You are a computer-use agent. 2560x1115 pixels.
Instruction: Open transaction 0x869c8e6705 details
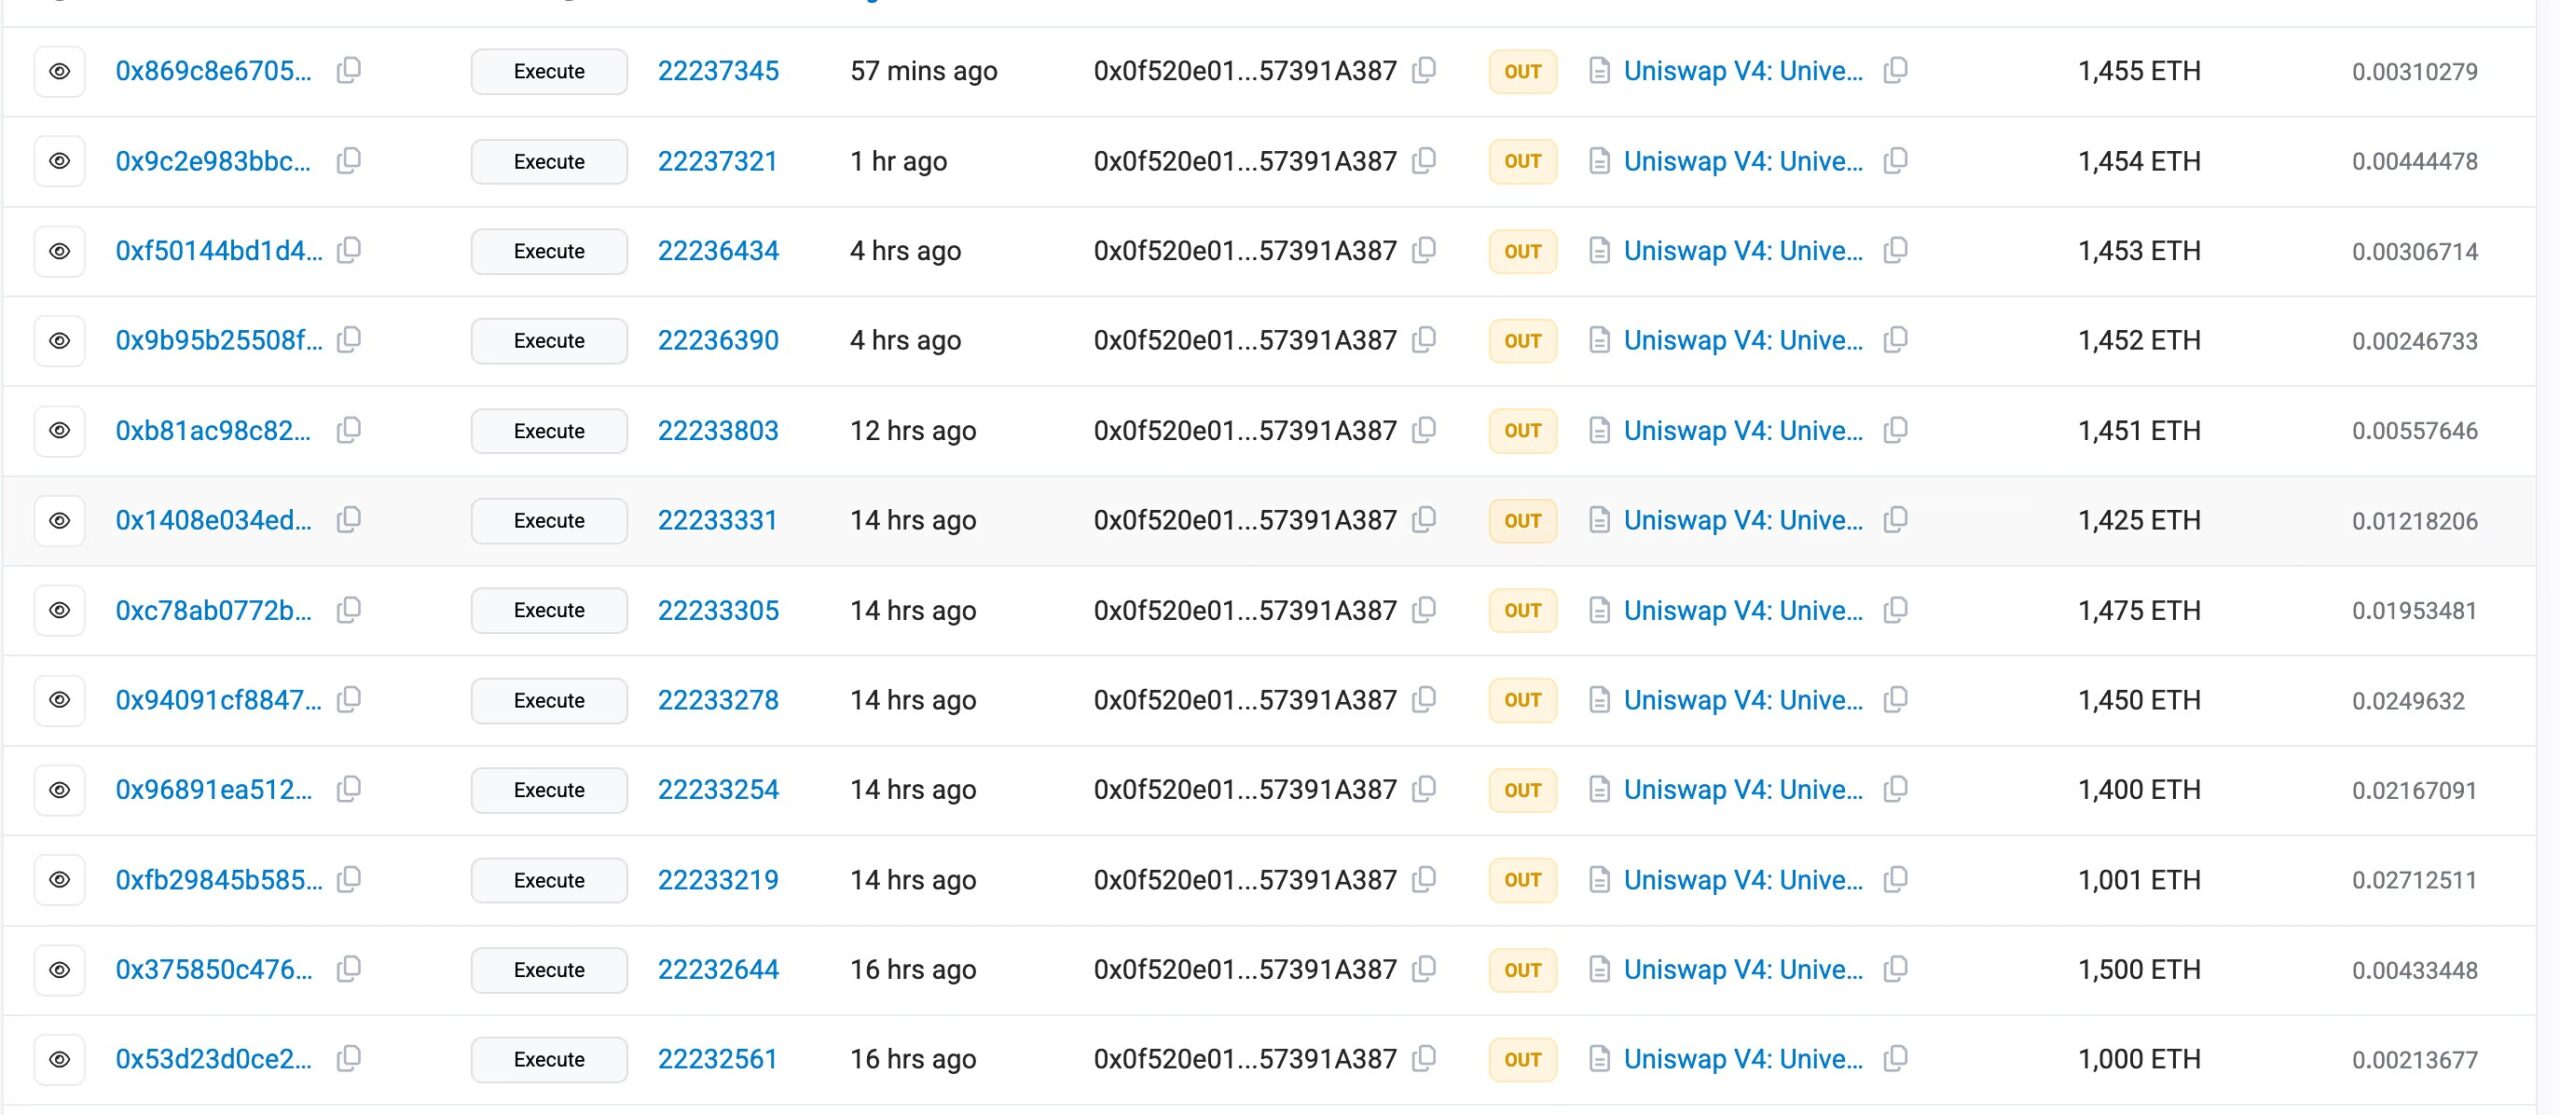click(213, 71)
